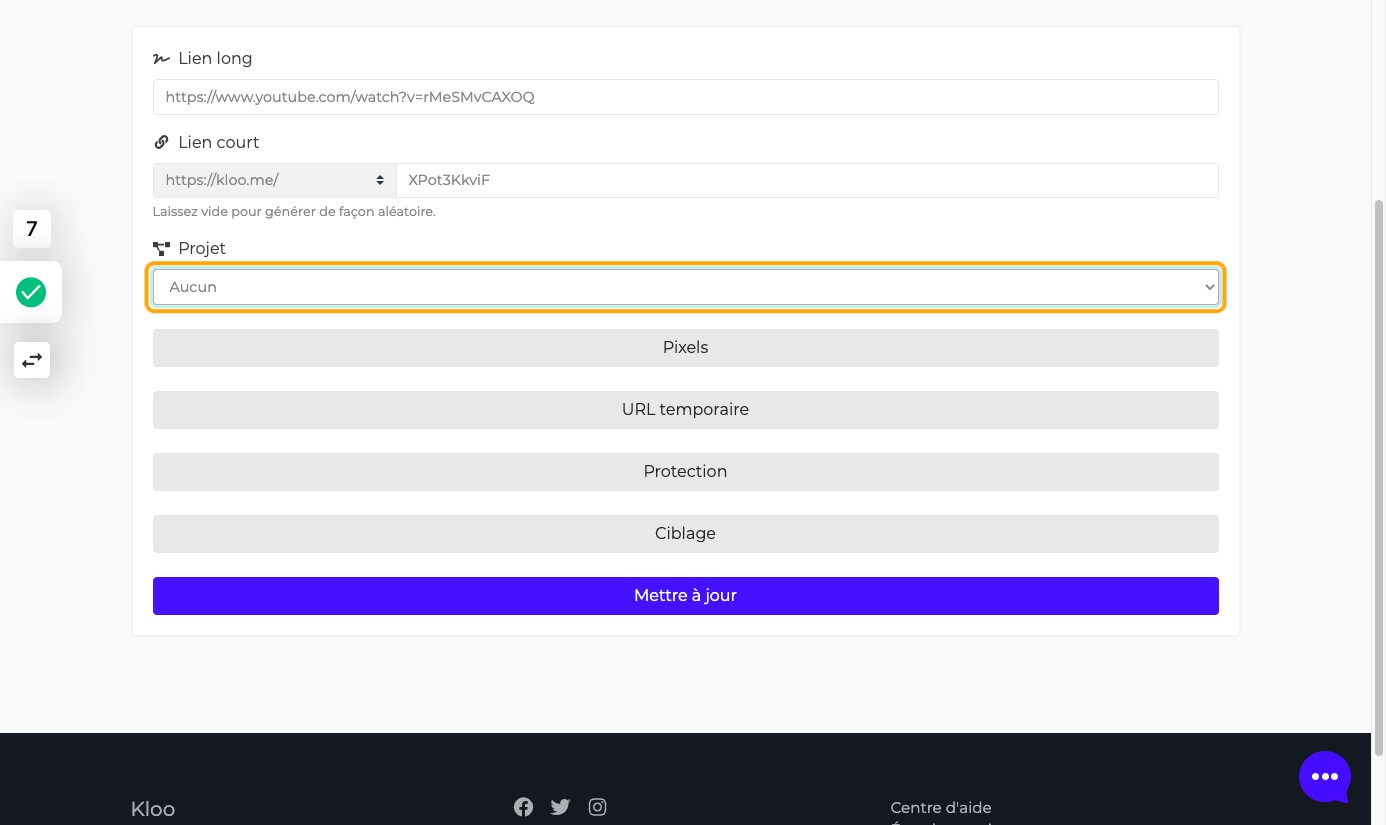Image resolution: width=1386 pixels, height=825 pixels.
Task: Click the Kloo footer brand name
Action: 153,809
